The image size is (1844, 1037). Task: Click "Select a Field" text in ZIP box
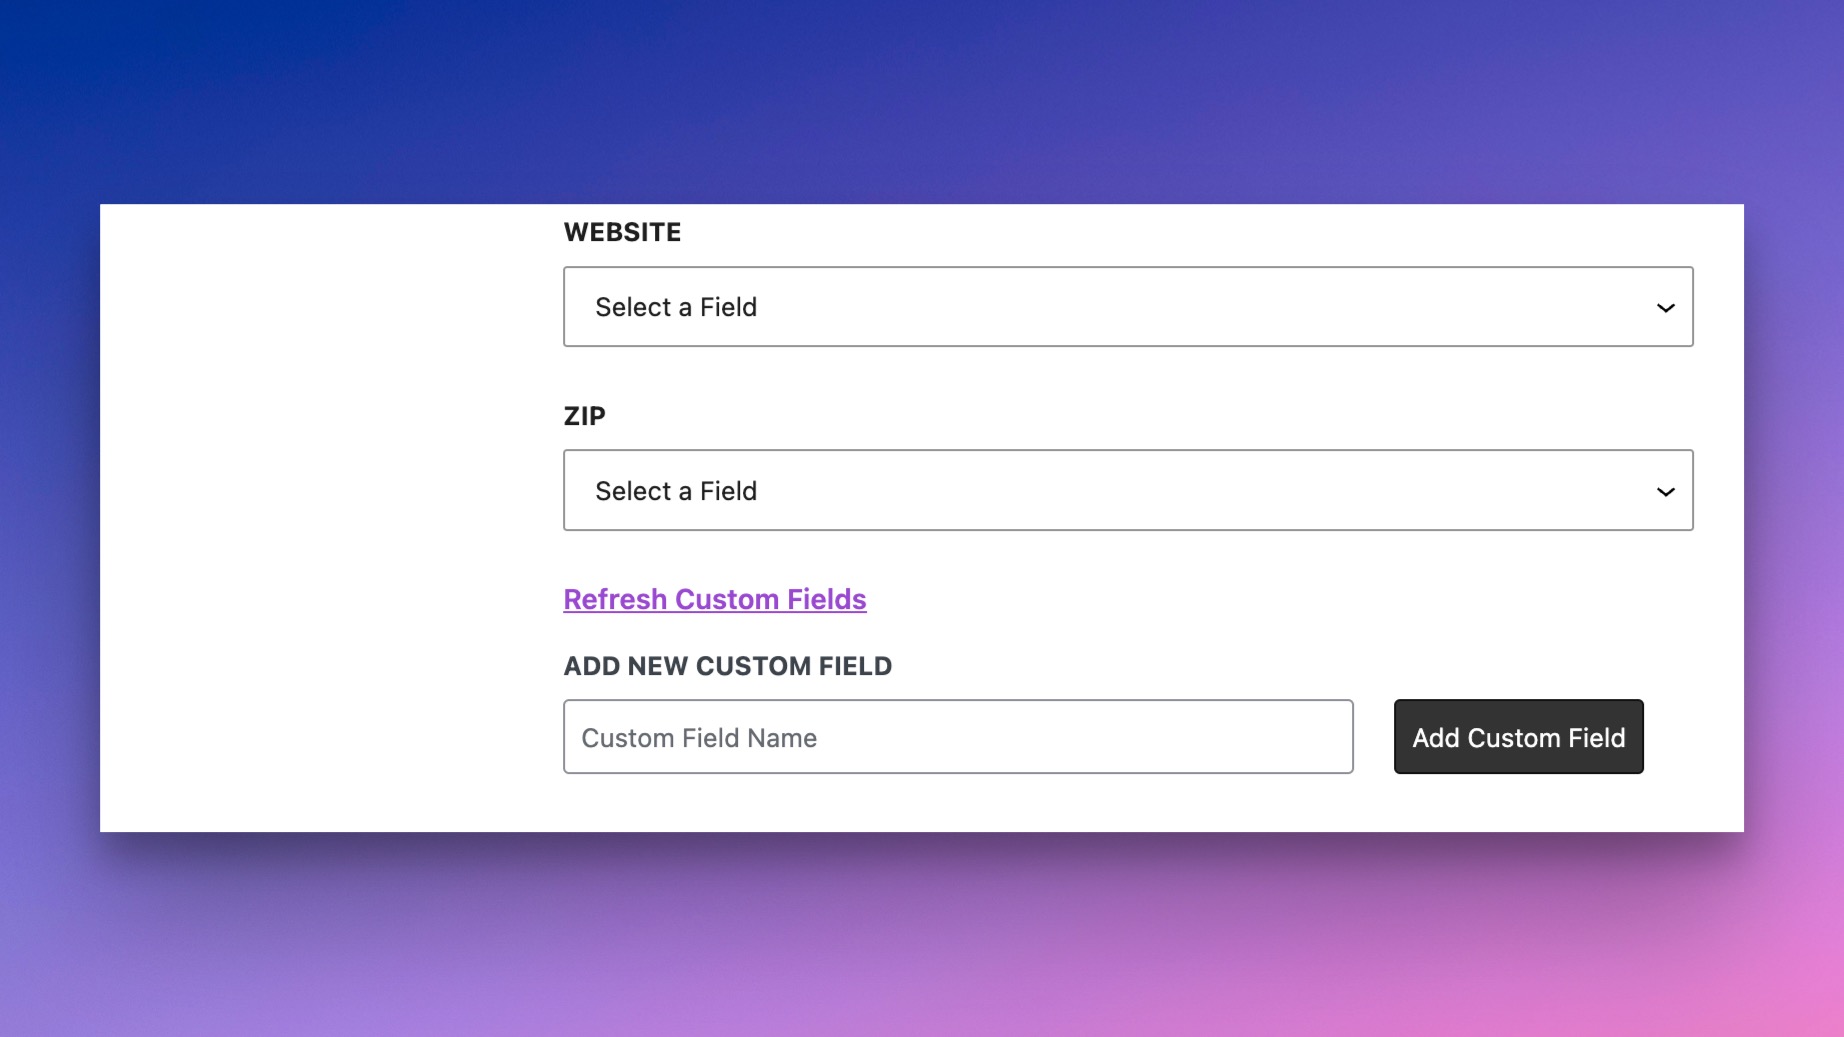(x=676, y=491)
